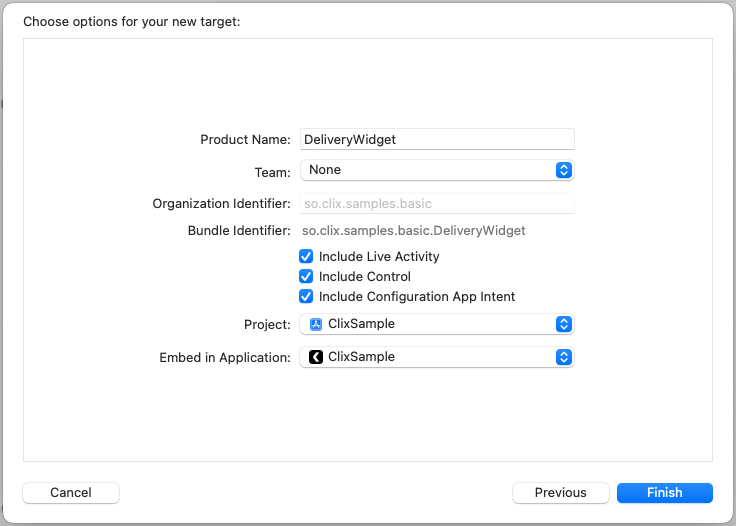Toggle Include Configuration App Intent checkbox
This screenshot has width=736, height=526.
306,297
